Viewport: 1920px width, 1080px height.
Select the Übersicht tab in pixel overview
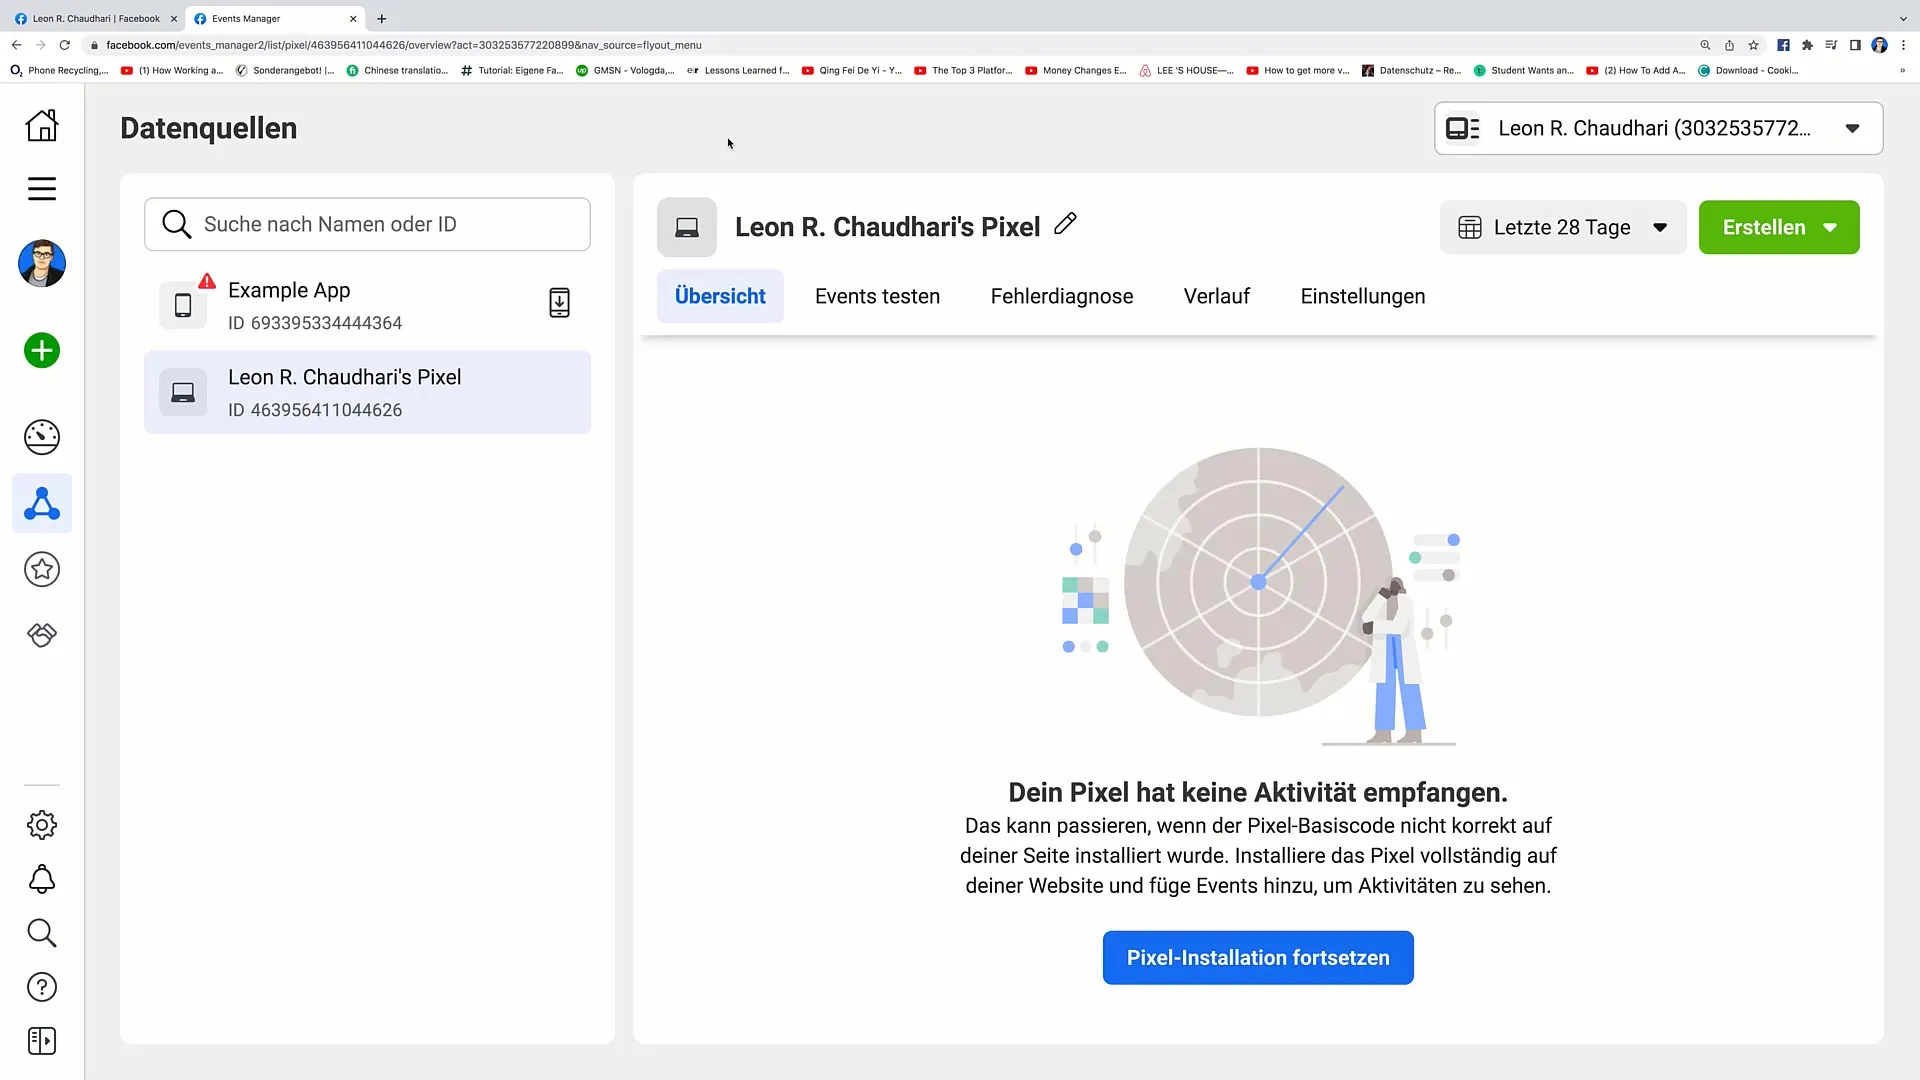720,295
